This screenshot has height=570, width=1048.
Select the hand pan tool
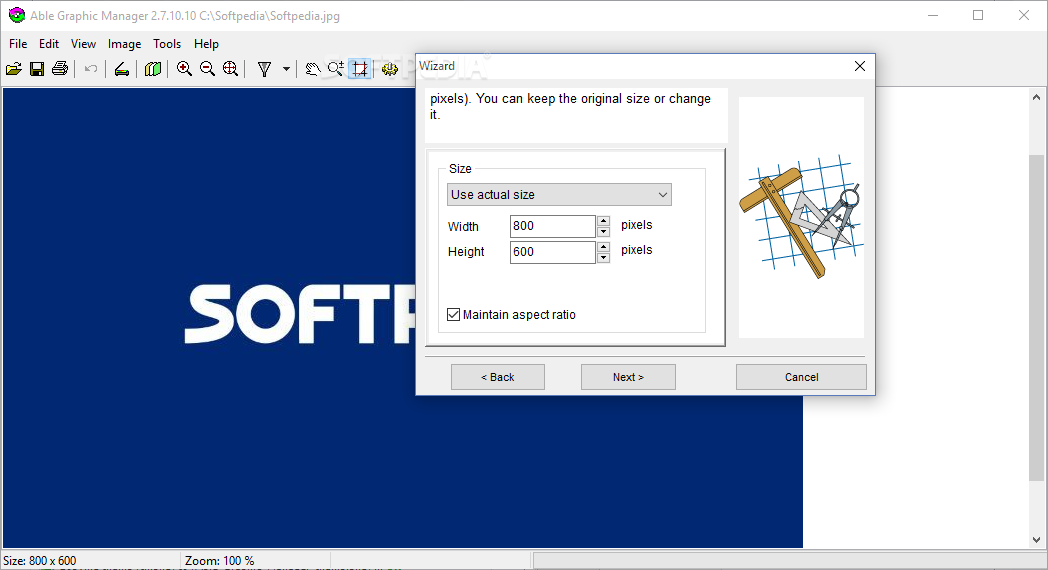click(312, 69)
